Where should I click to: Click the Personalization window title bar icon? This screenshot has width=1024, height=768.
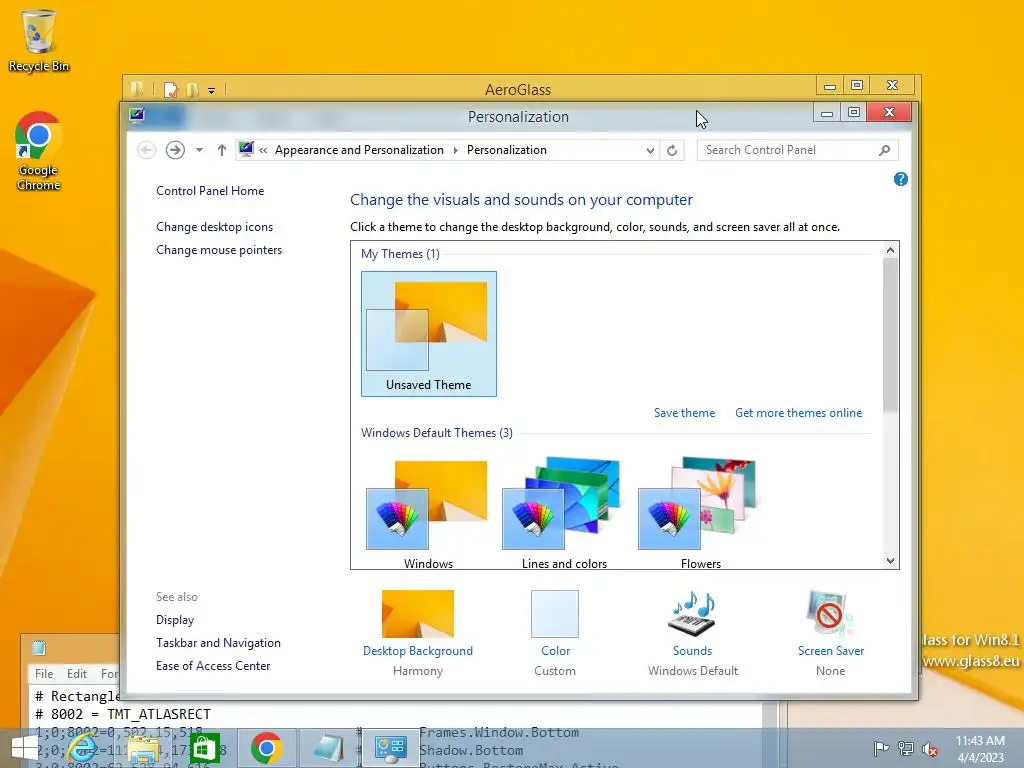coord(137,115)
